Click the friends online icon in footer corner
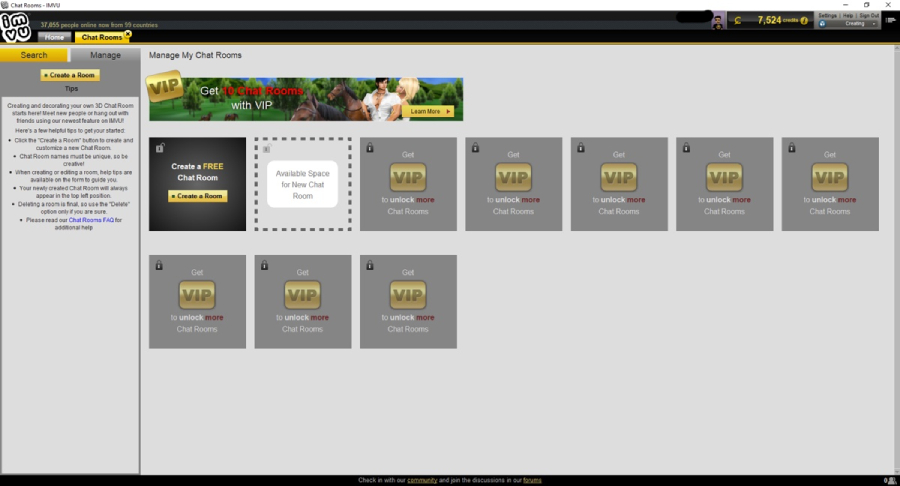The width and height of the screenshot is (900, 486). tap(890, 481)
